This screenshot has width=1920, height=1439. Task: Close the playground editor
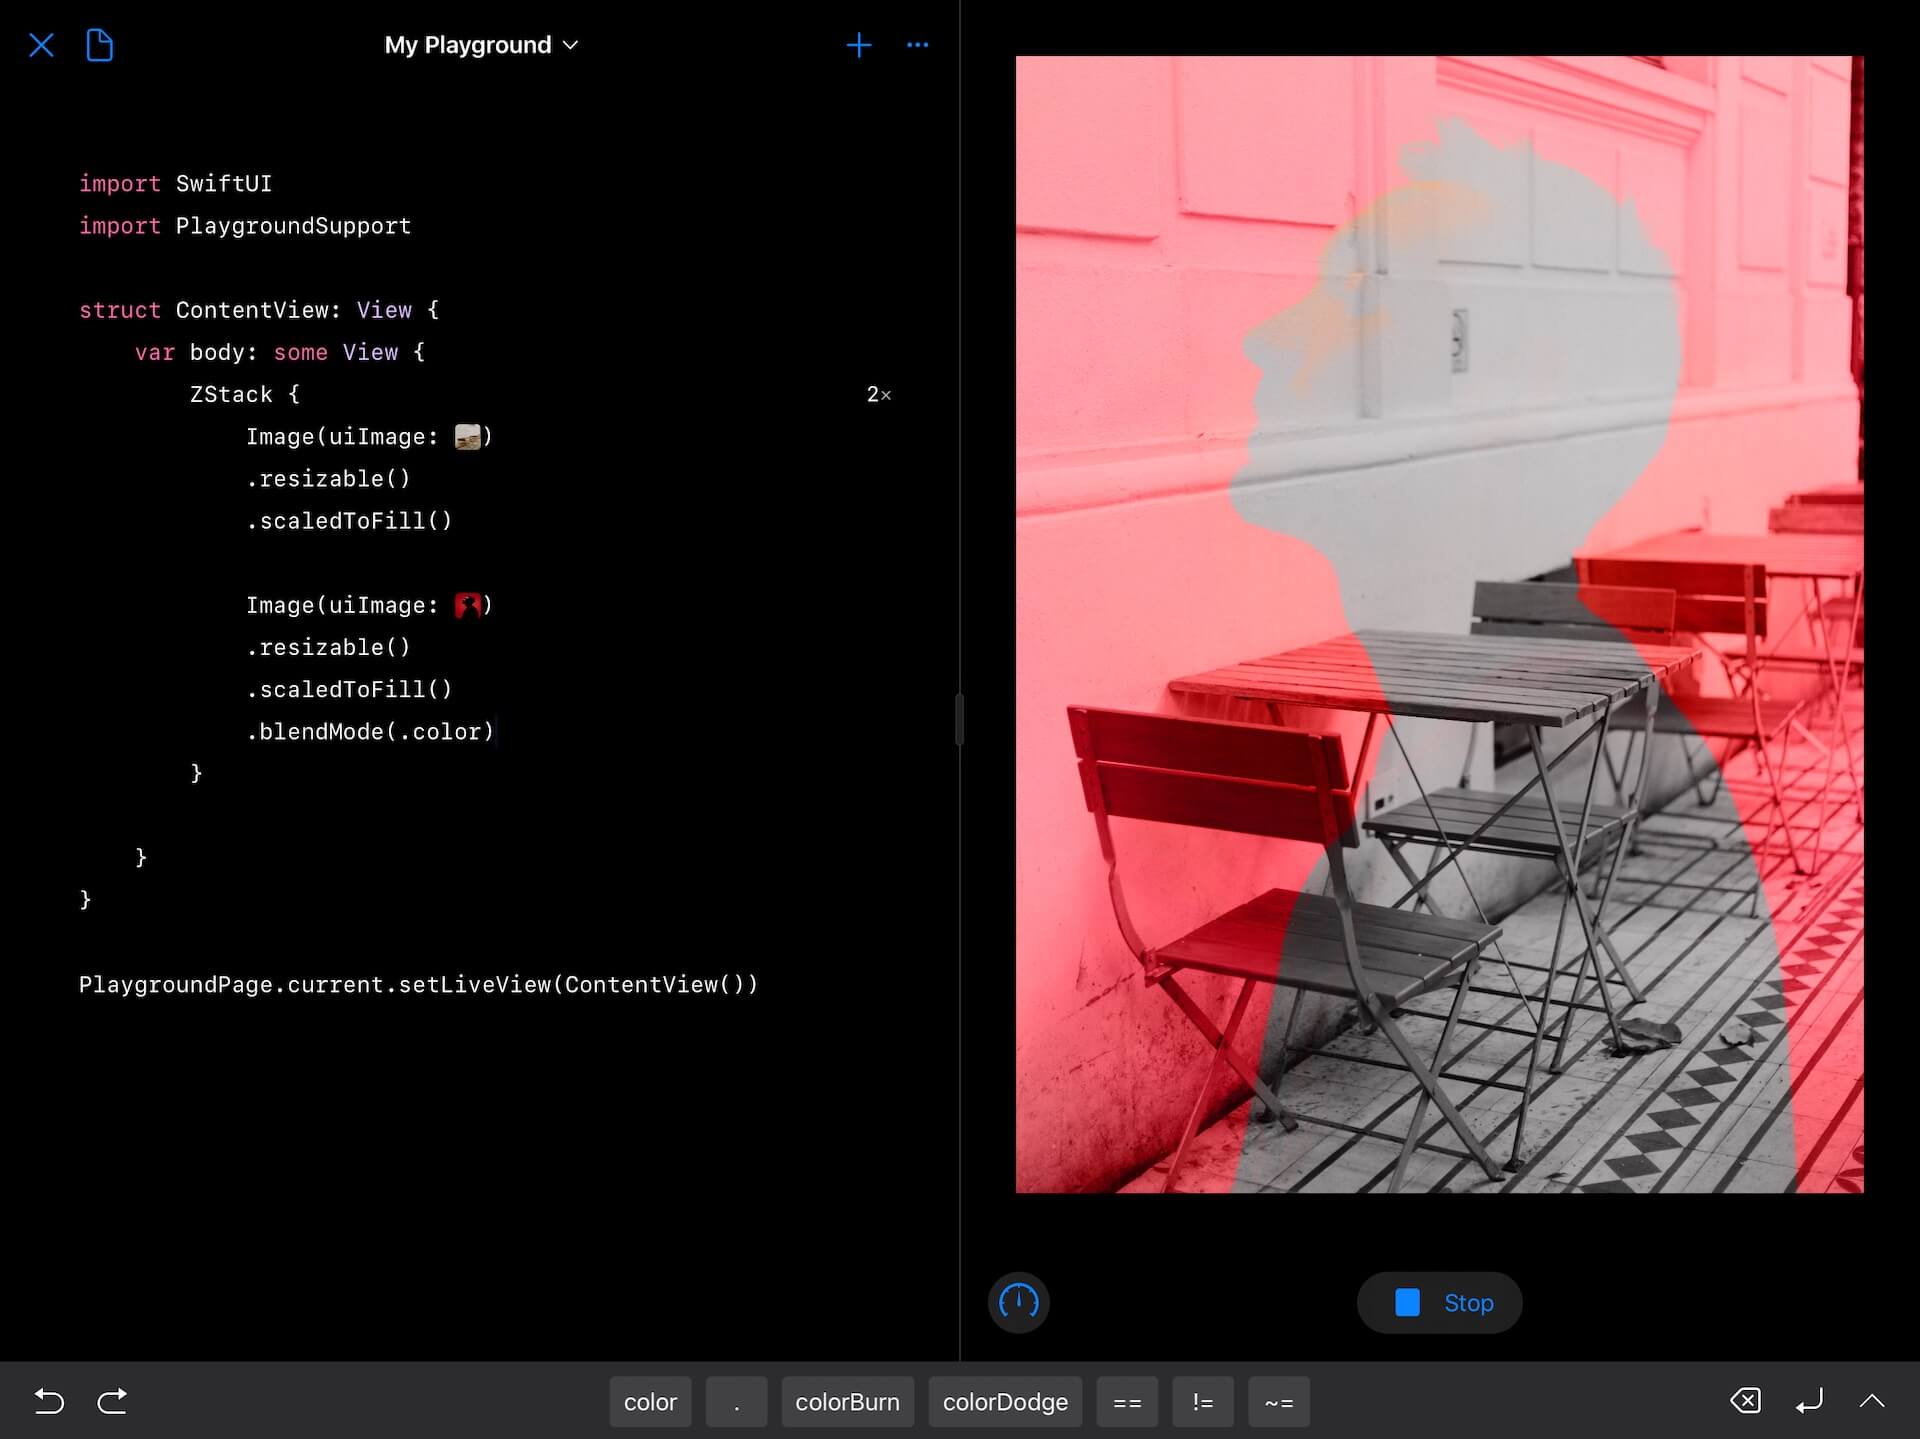click(x=42, y=45)
